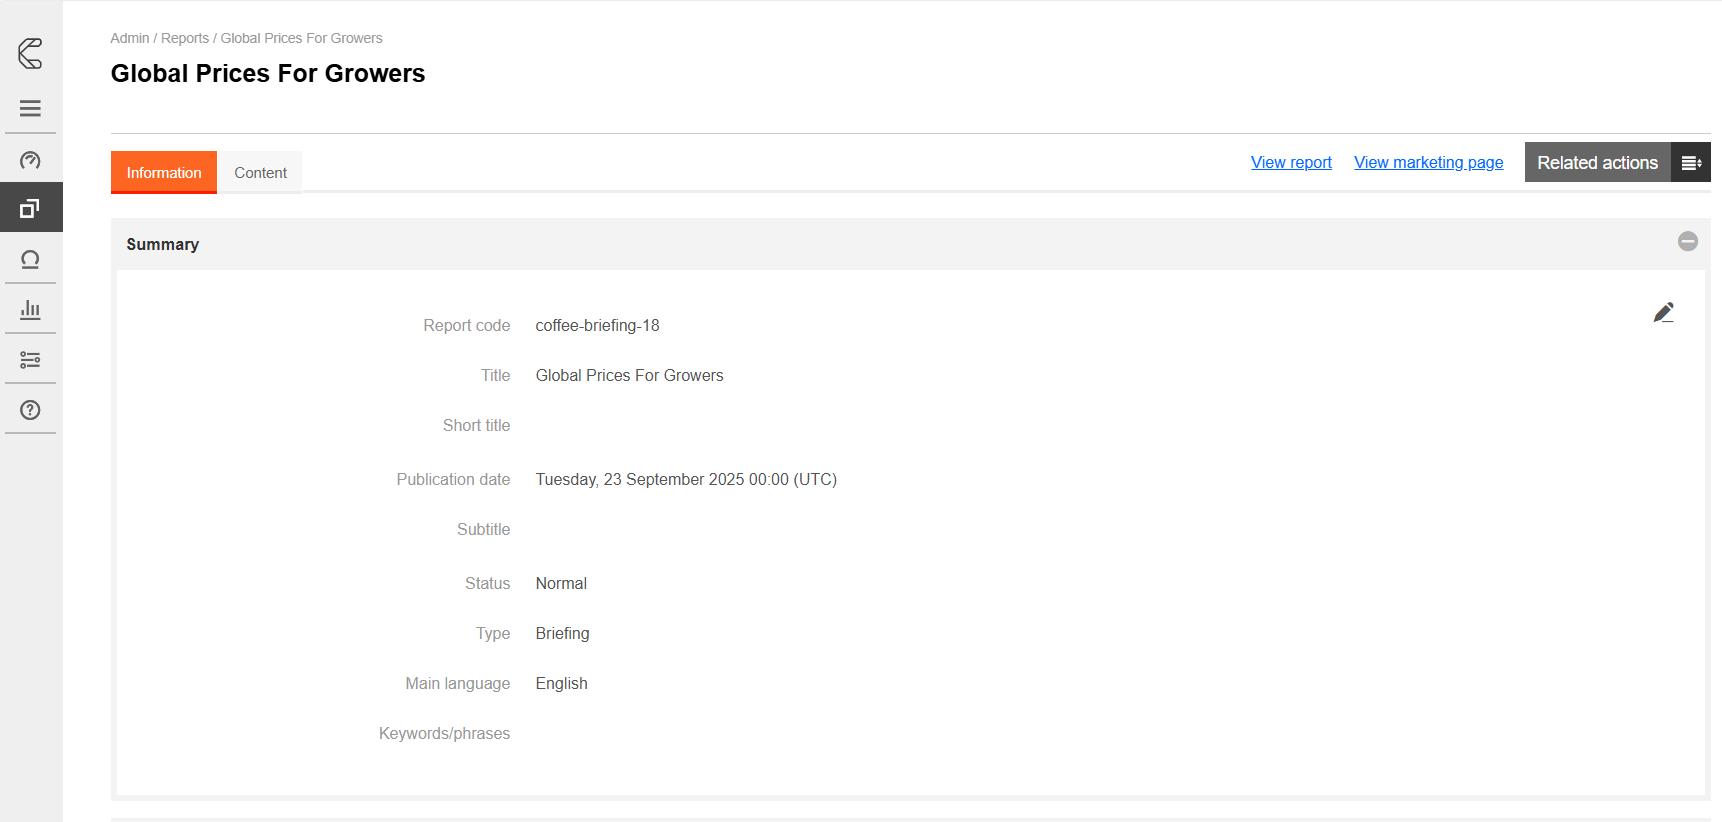This screenshot has width=1722, height=822.
Task: Open the dashboard gauge icon
Action: (30, 160)
